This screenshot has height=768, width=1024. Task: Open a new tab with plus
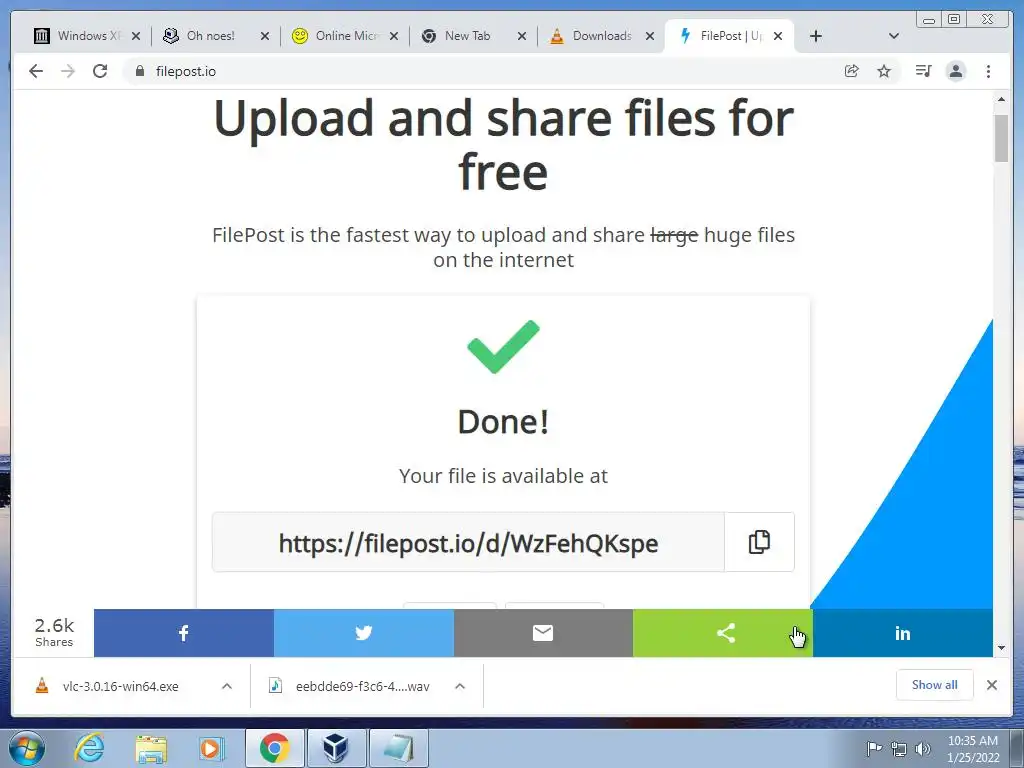[x=816, y=36]
